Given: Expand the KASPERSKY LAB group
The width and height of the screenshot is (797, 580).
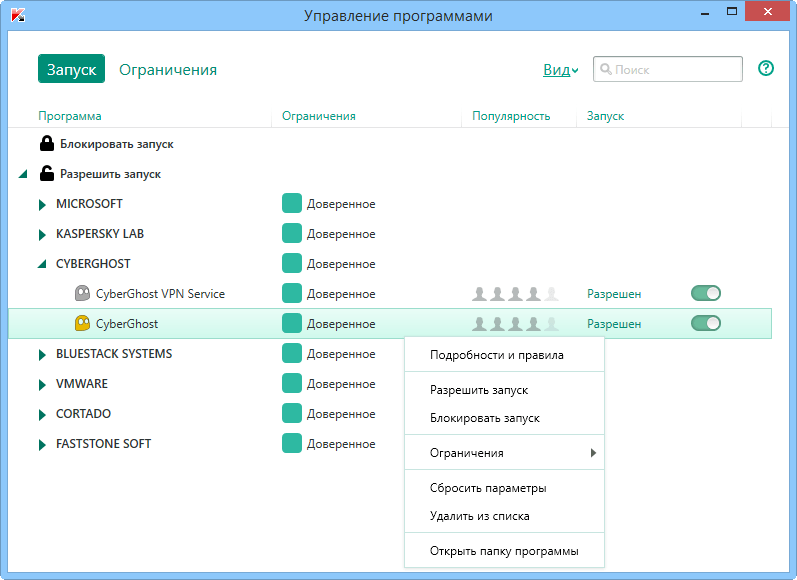Looking at the screenshot, I should [x=42, y=235].
